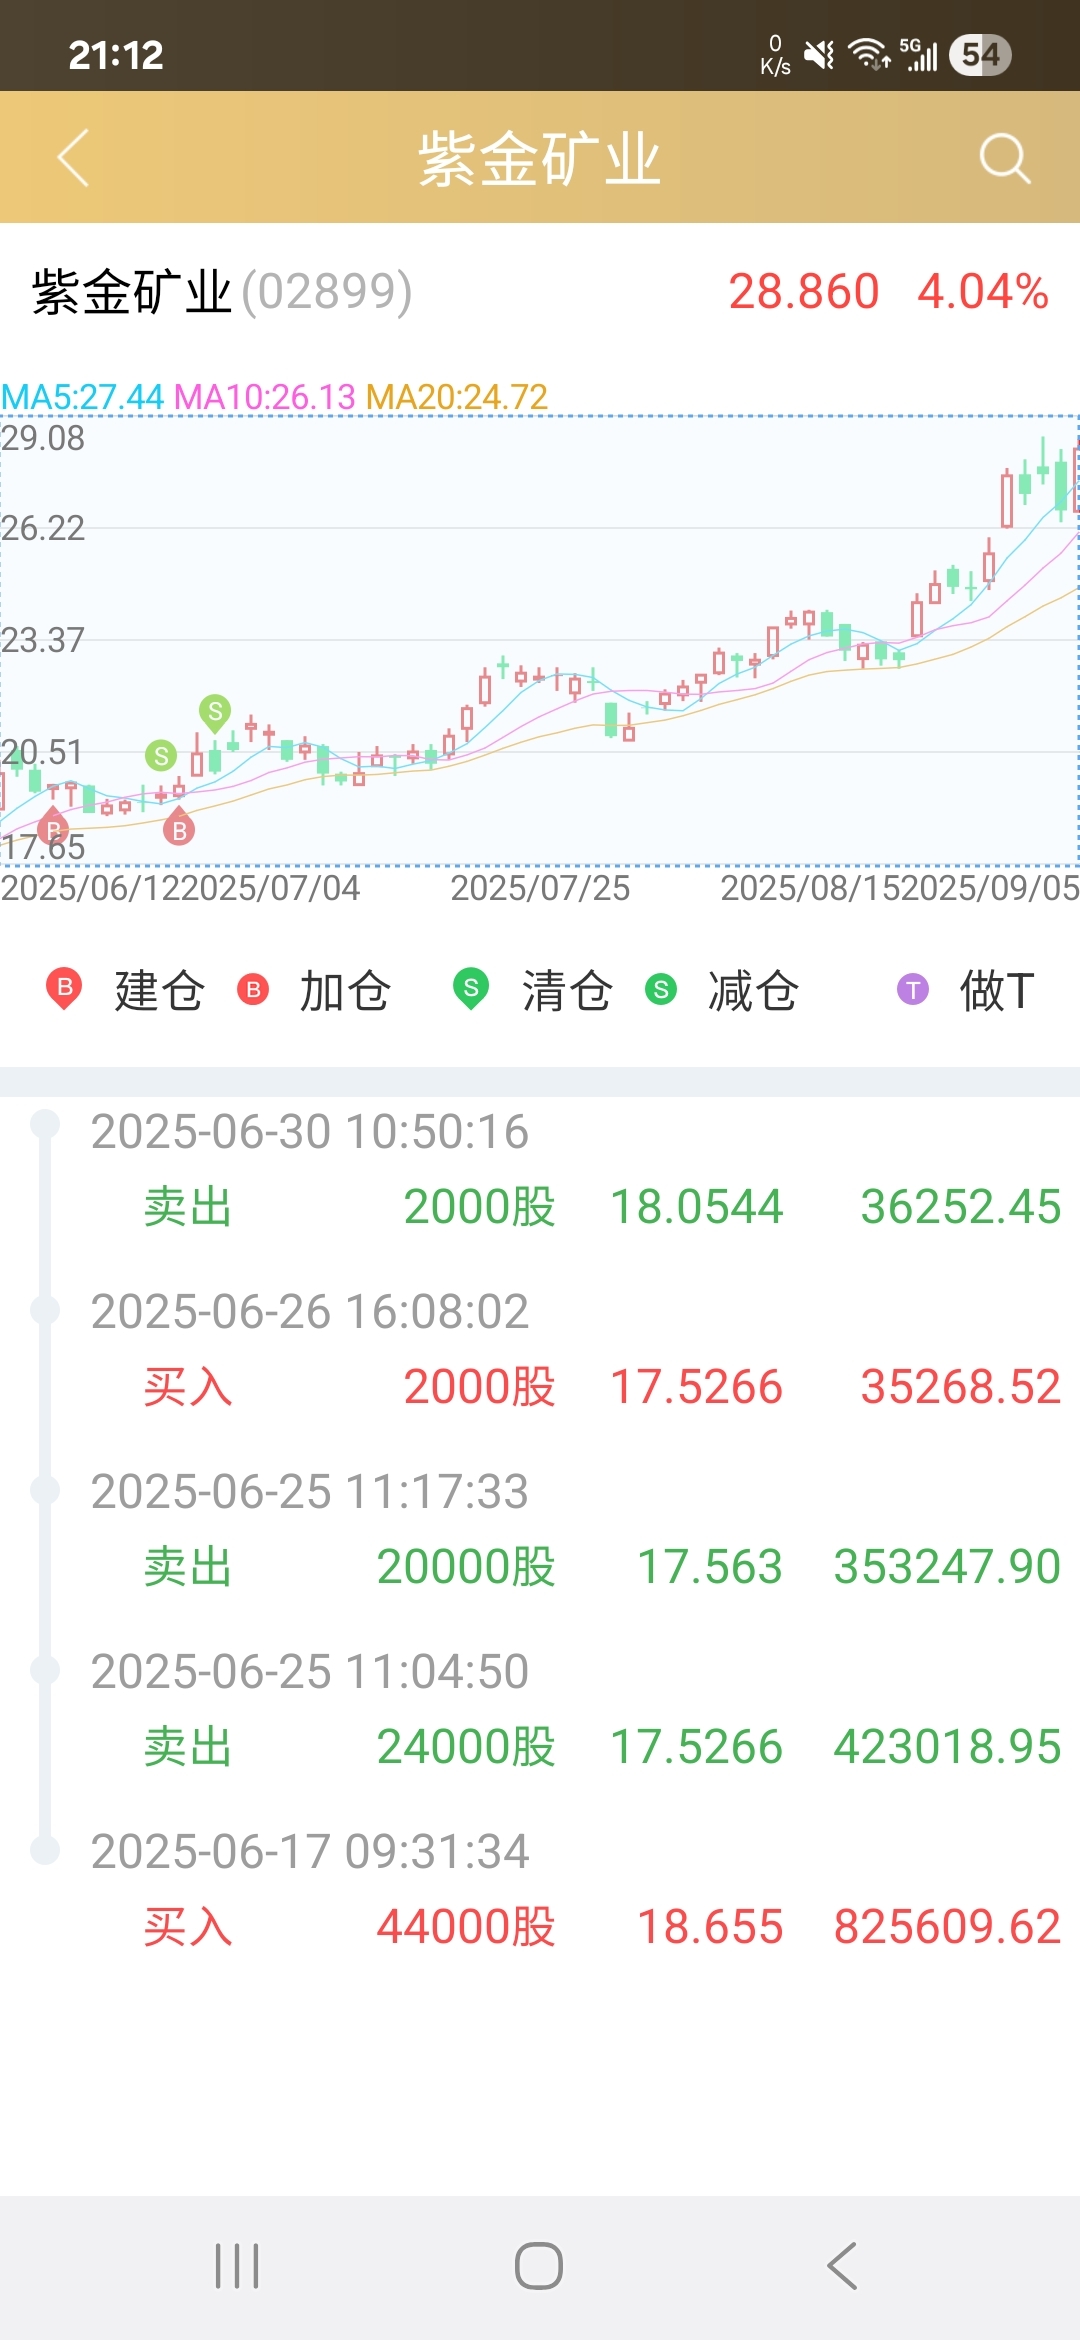
Task: Tap timestamp 2025-06-26 16:08:02
Action: click(x=310, y=1312)
